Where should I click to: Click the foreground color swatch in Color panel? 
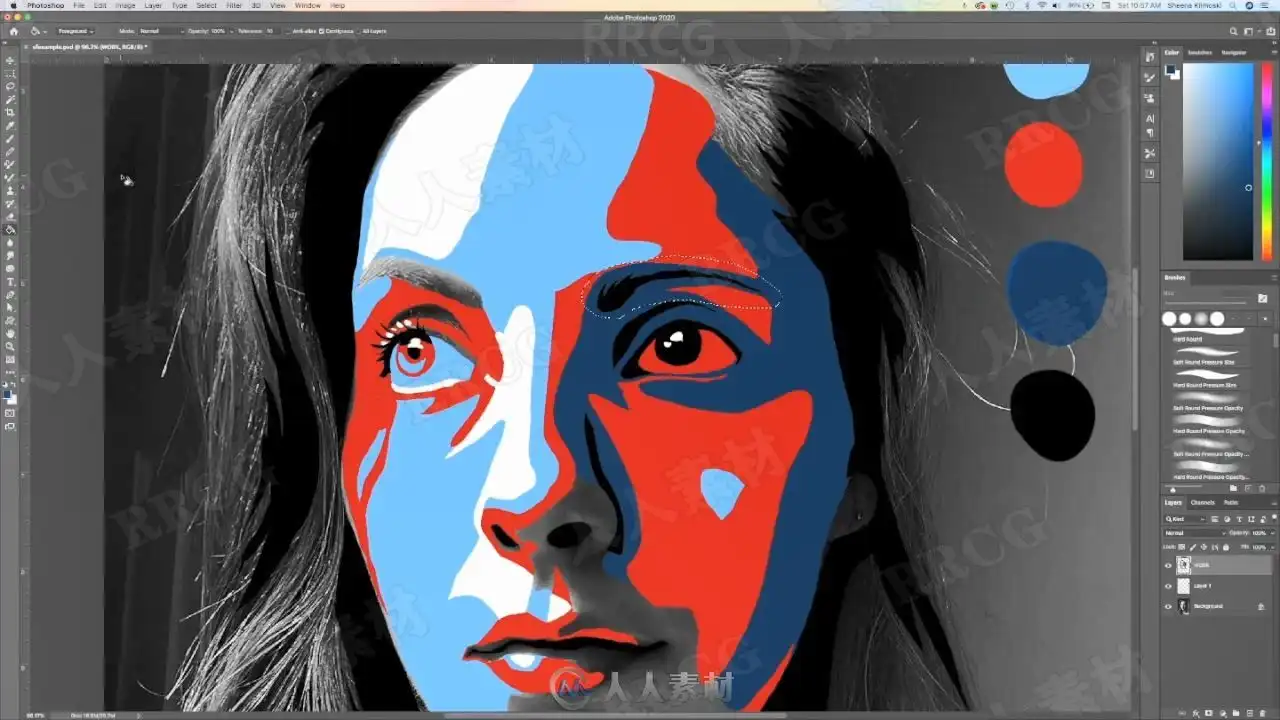[1170, 70]
